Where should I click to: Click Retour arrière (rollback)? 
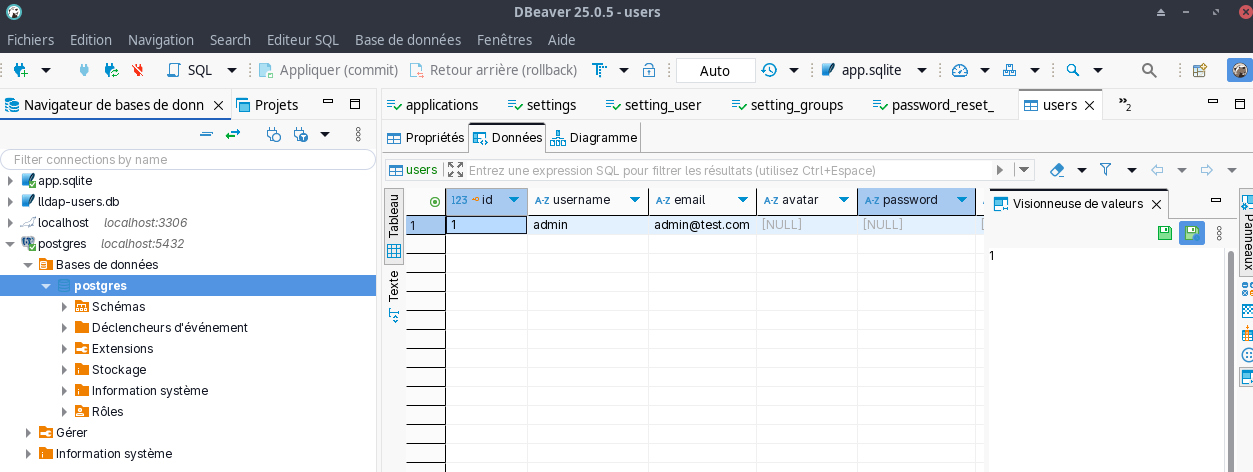pos(493,70)
